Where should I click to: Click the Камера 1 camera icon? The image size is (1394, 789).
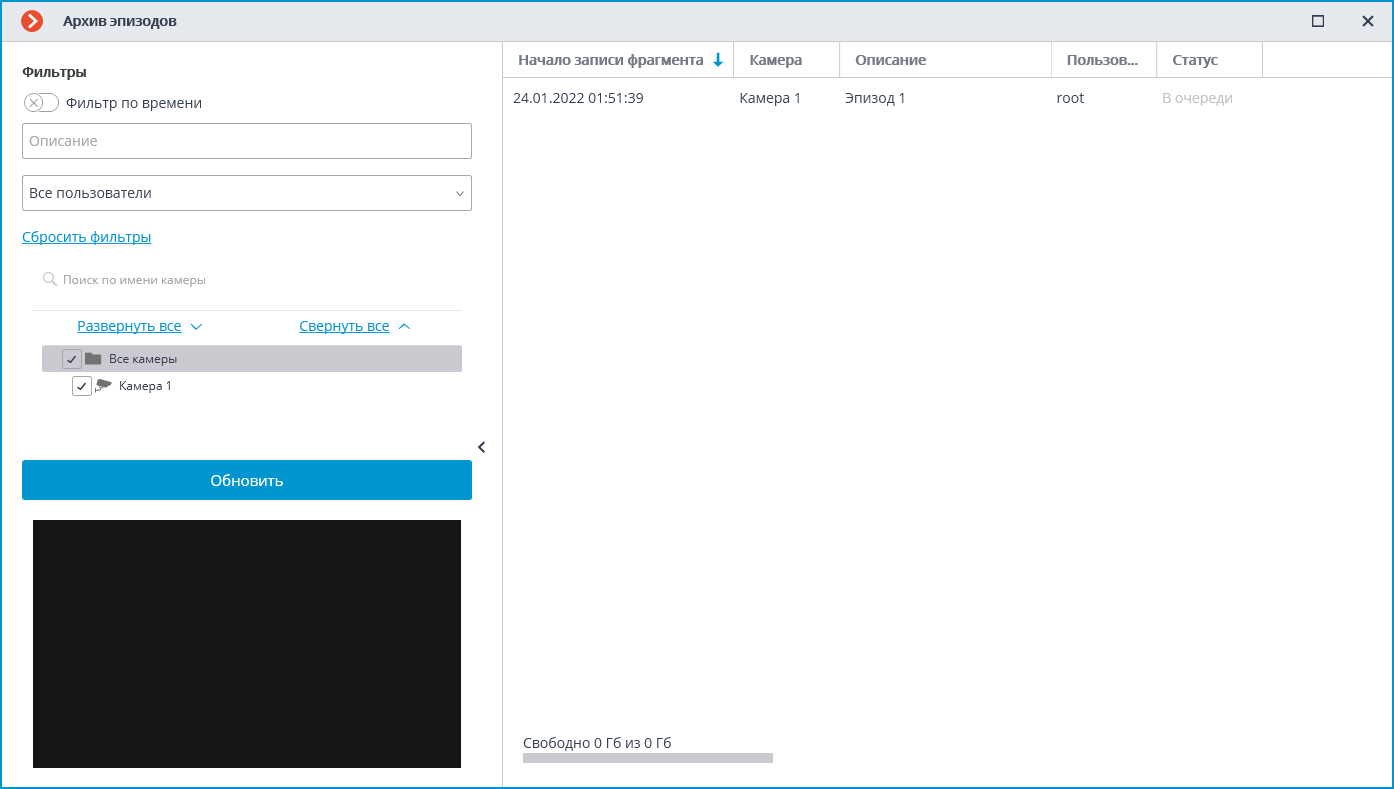[x=104, y=385]
